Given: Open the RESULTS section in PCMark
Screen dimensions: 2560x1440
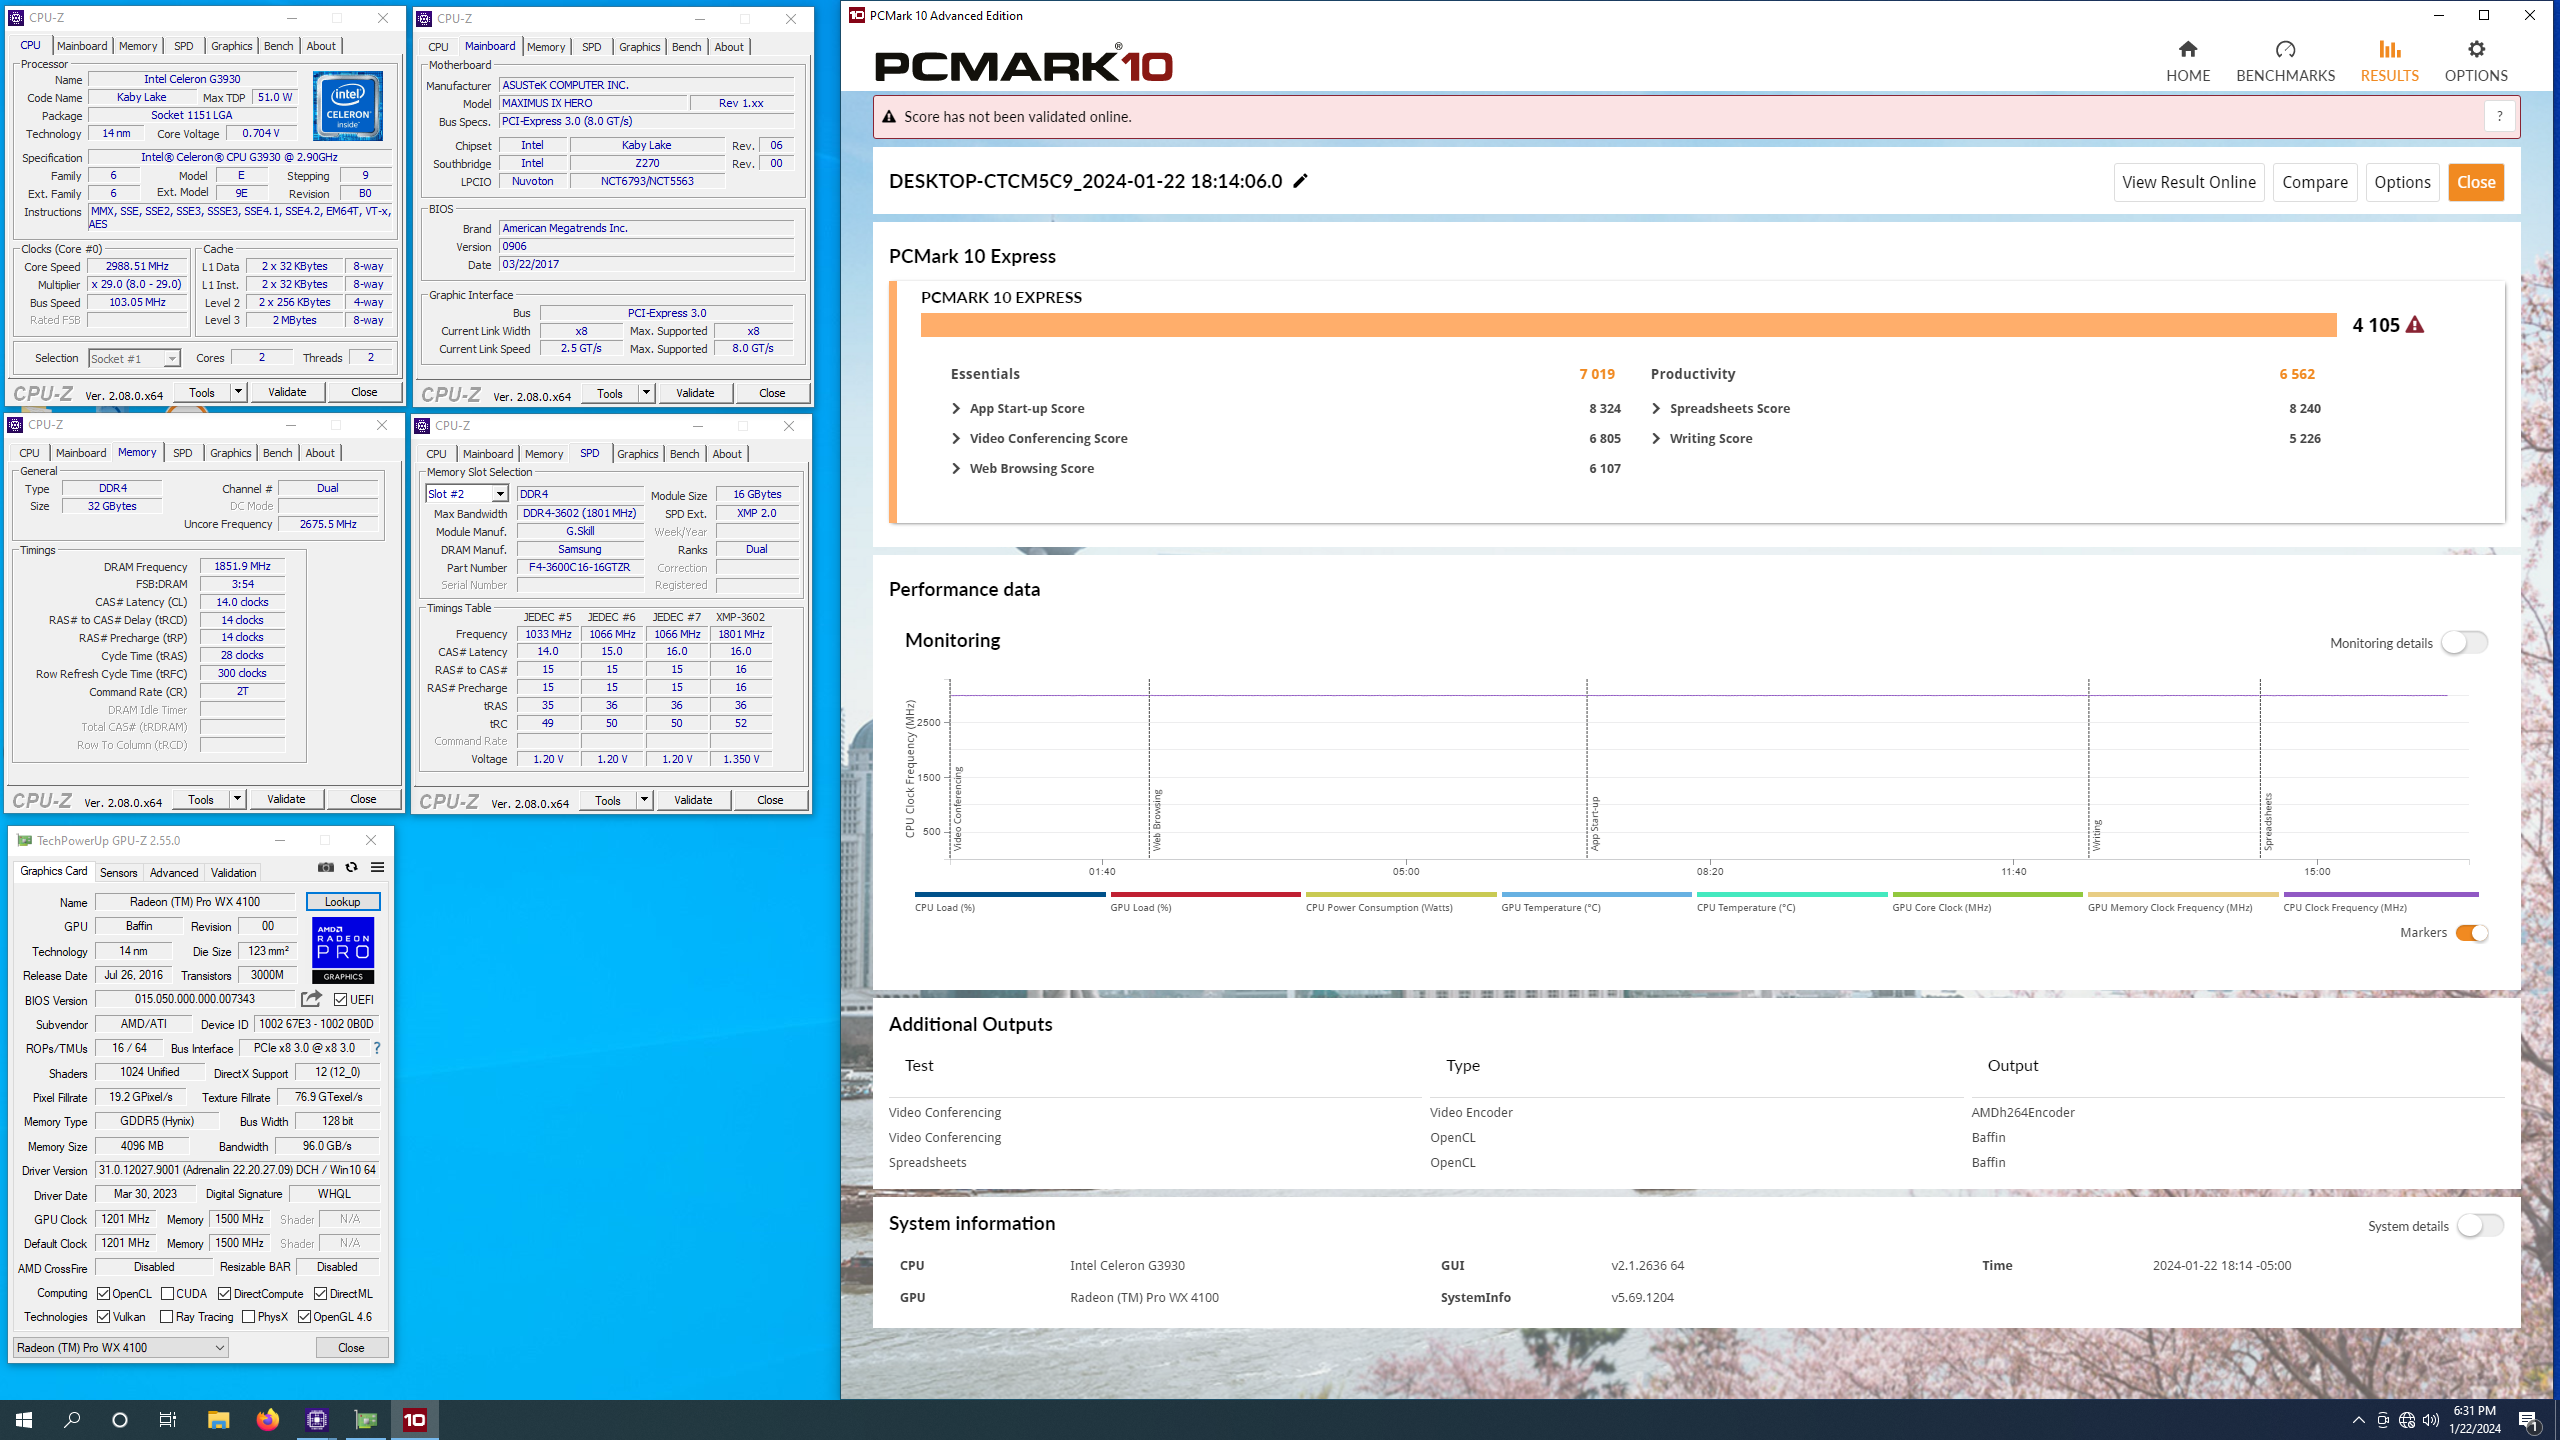Looking at the screenshot, I should point(2389,62).
